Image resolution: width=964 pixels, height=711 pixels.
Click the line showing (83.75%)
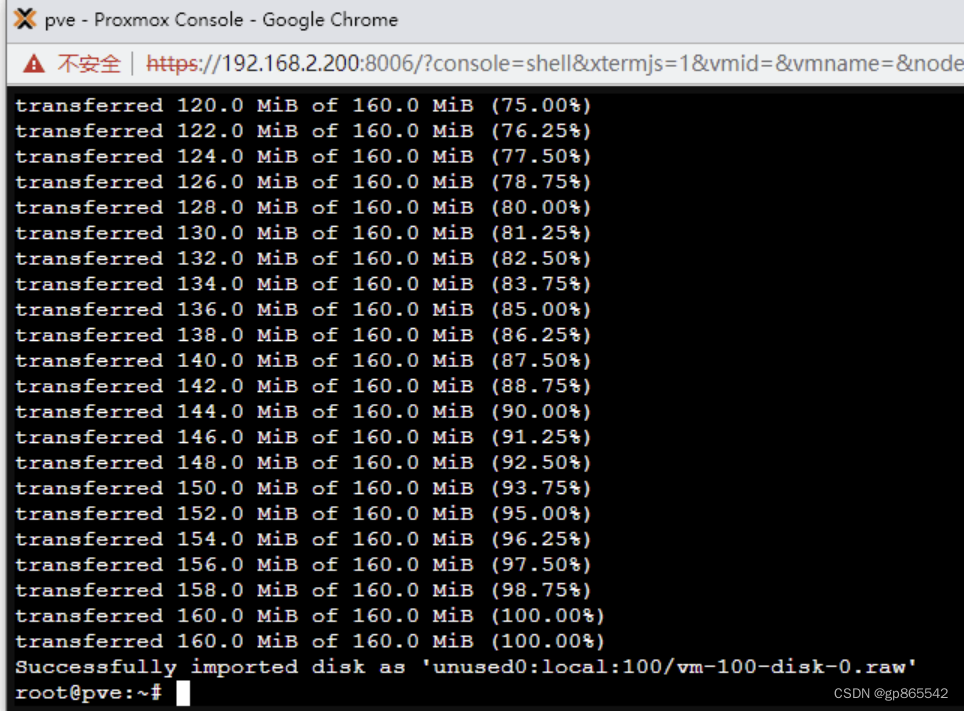[x=303, y=284]
